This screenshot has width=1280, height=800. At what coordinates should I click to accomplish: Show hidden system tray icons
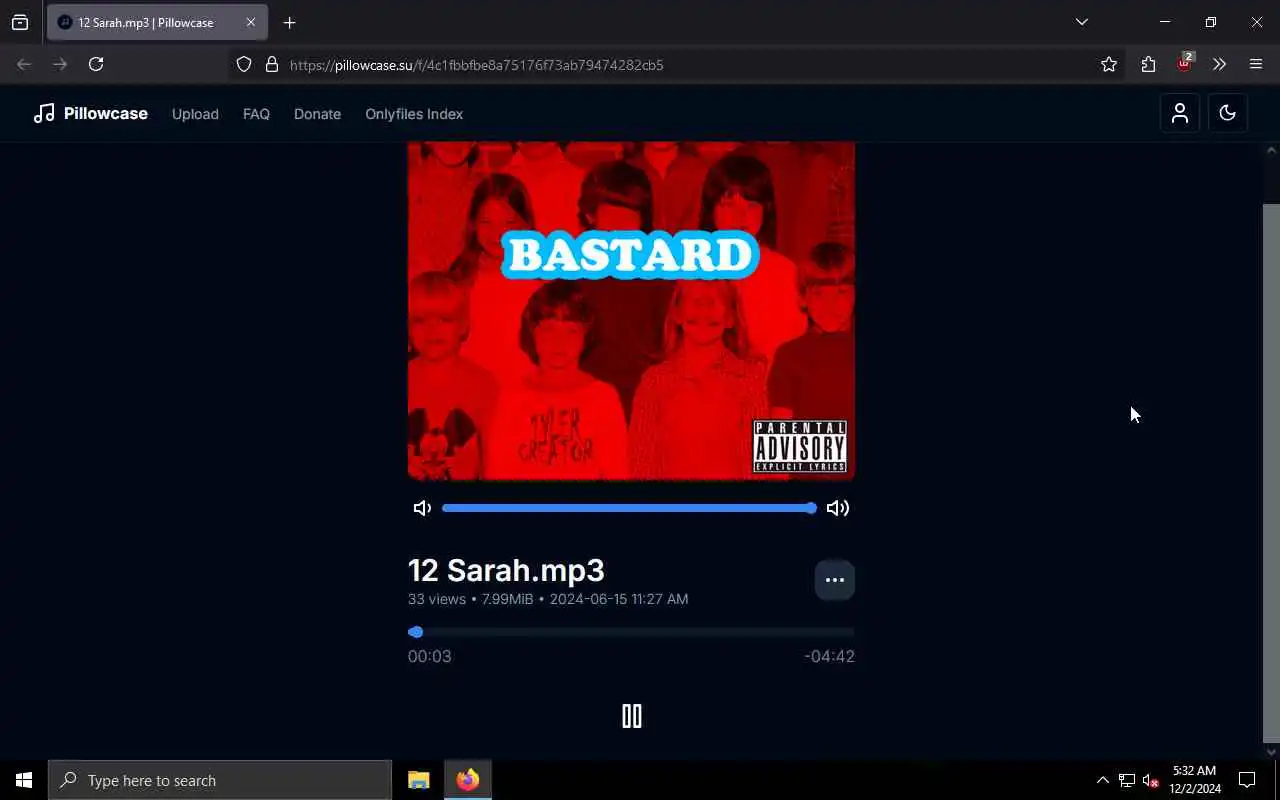pos(1102,780)
